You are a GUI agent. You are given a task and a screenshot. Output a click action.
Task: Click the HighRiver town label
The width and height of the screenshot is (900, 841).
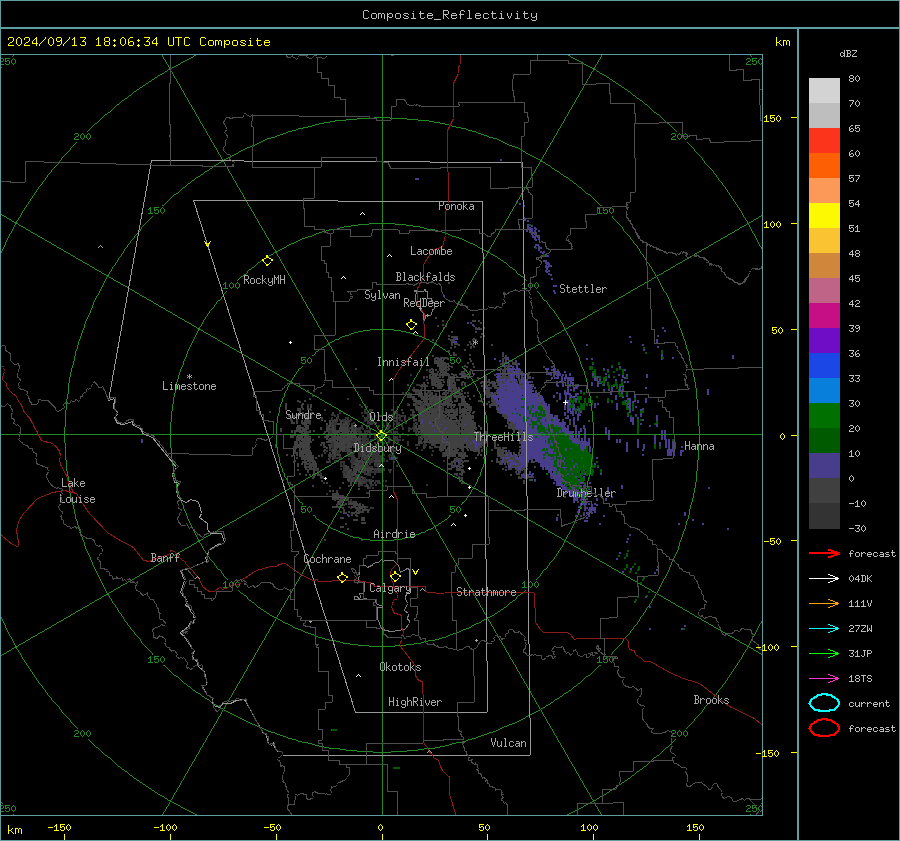415,702
